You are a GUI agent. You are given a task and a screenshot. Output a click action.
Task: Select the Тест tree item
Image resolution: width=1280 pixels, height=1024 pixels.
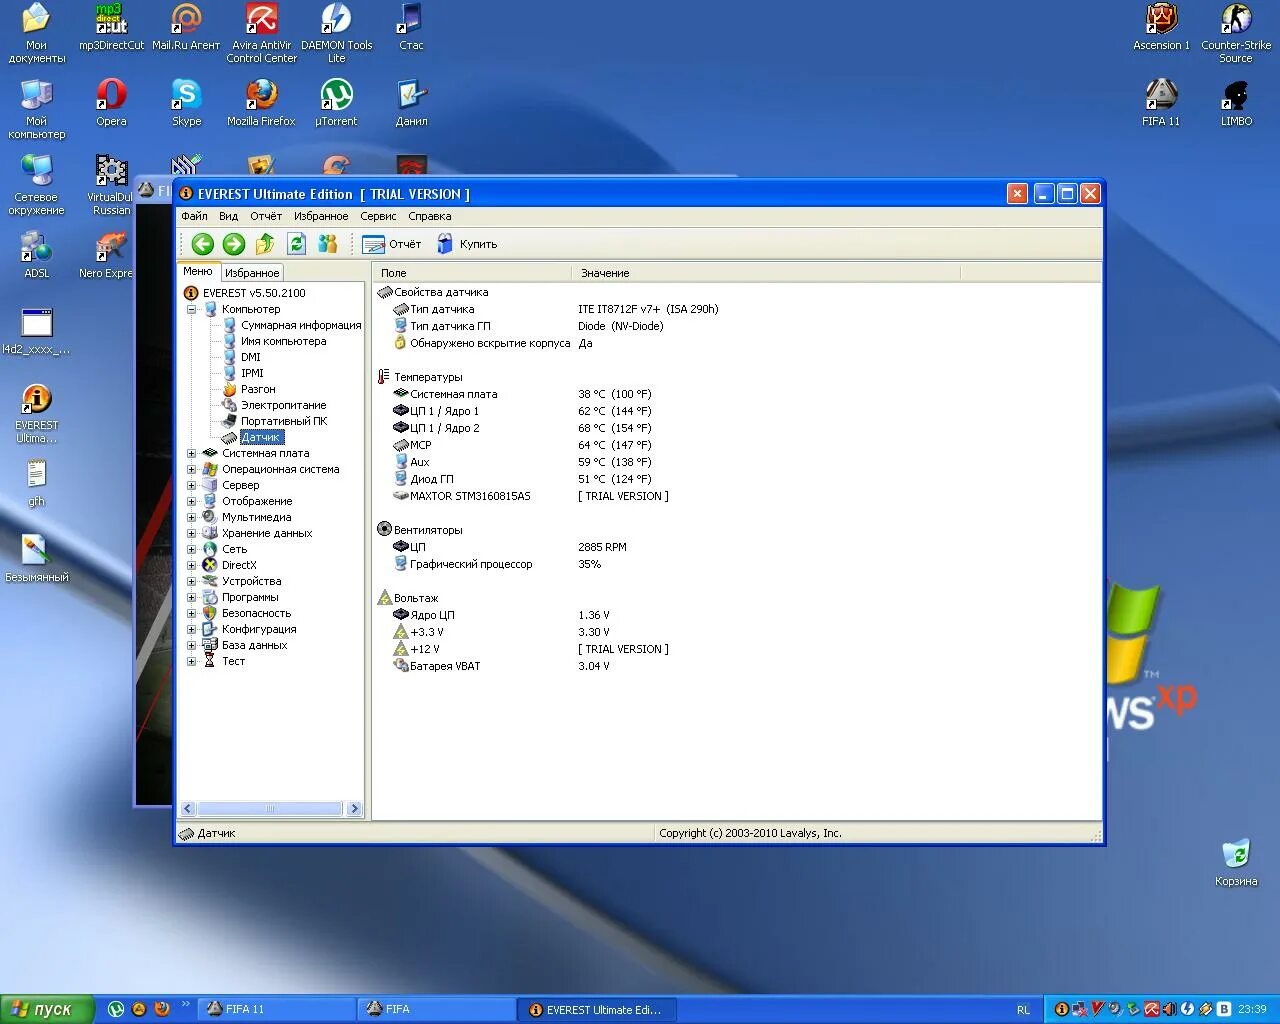233,661
